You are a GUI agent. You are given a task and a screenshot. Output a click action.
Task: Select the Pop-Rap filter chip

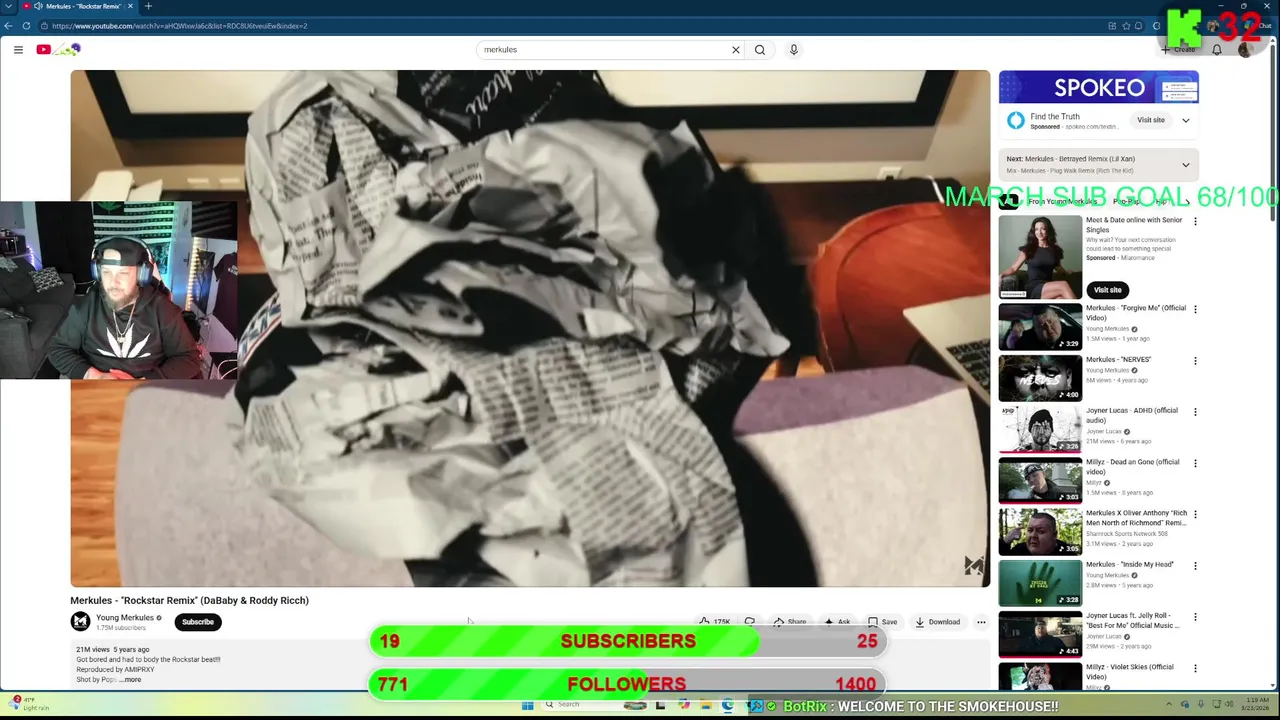point(1128,202)
